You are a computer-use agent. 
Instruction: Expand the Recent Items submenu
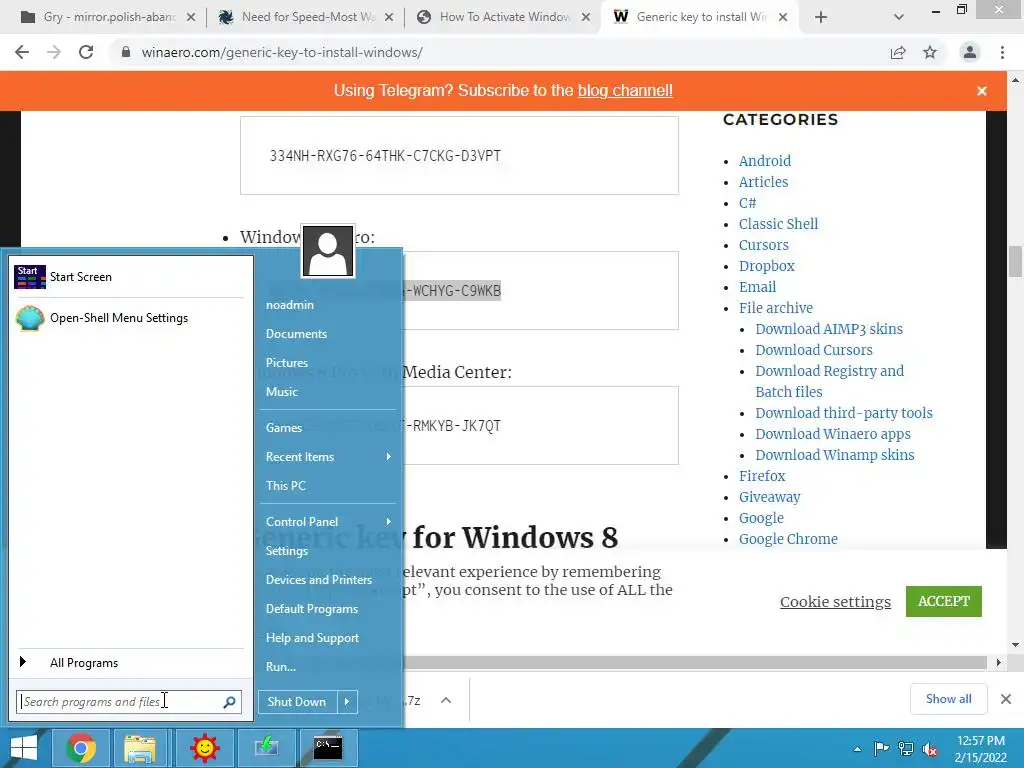(x=389, y=456)
